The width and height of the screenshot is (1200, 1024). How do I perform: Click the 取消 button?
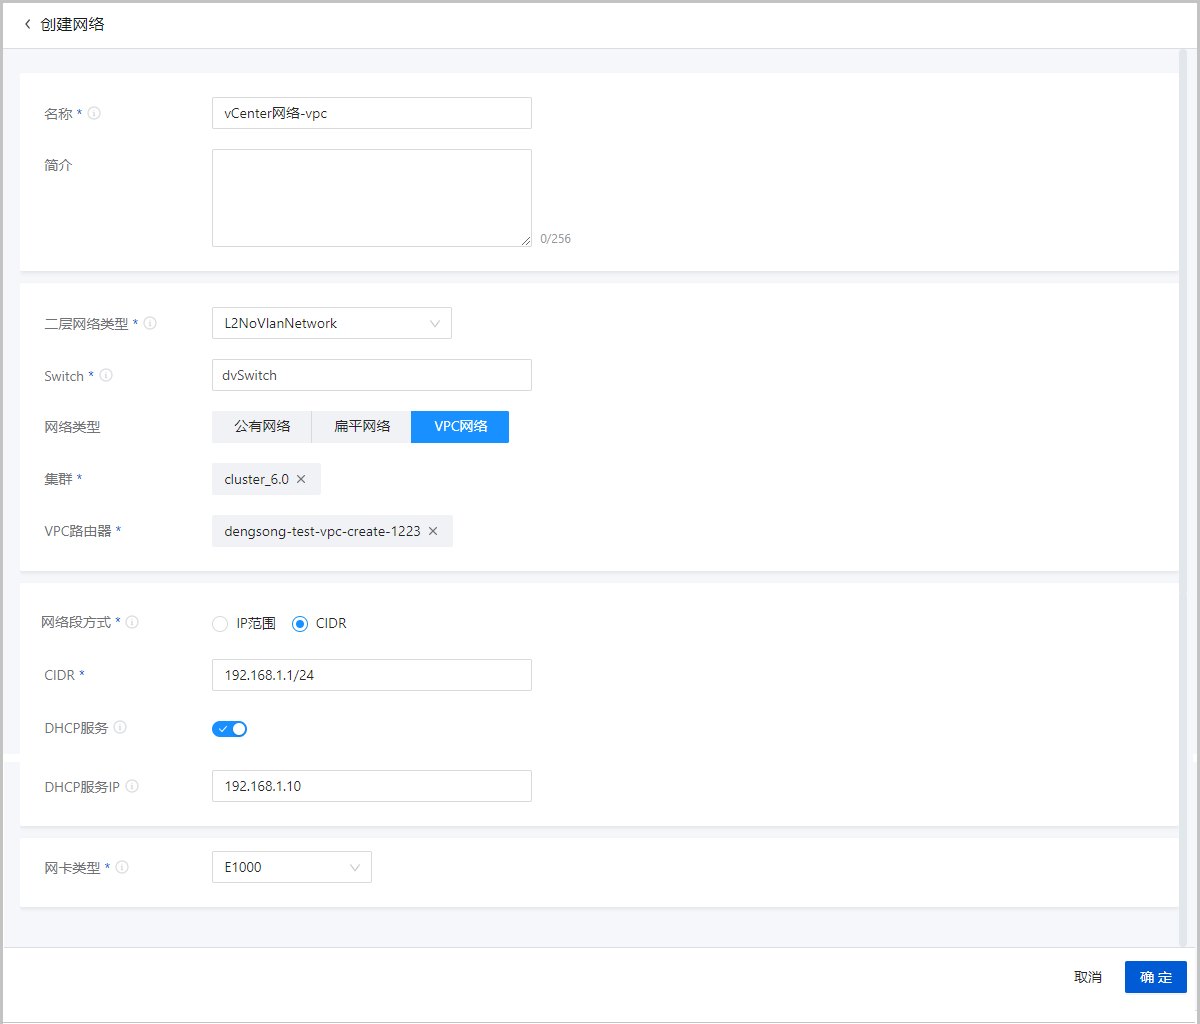pos(1087,977)
